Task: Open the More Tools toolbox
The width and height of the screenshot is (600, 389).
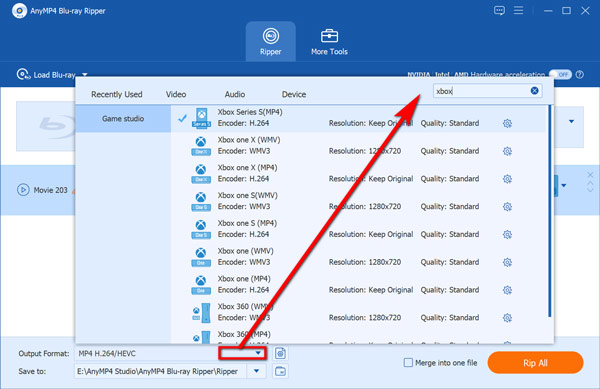Action: [x=329, y=42]
